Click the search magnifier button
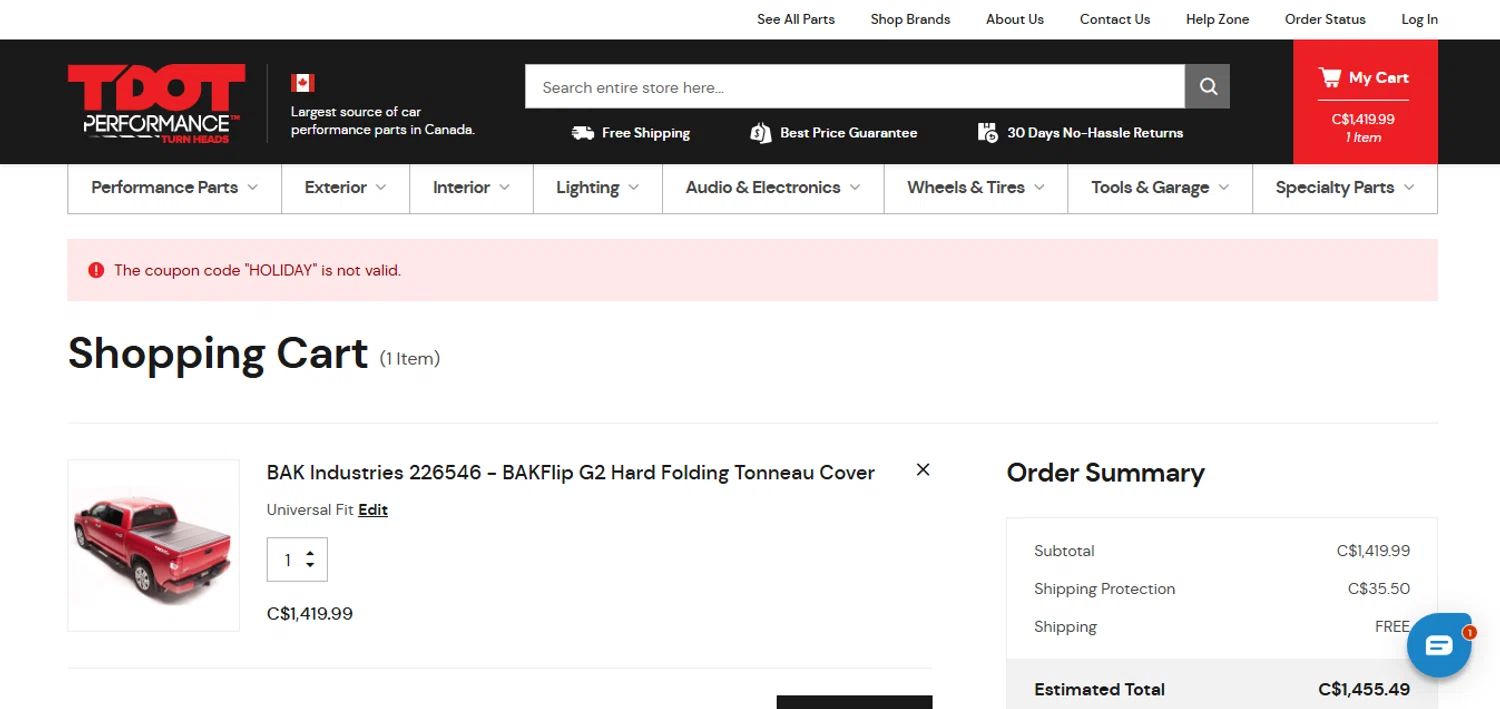The image size is (1500, 709). tap(1207, 86)
